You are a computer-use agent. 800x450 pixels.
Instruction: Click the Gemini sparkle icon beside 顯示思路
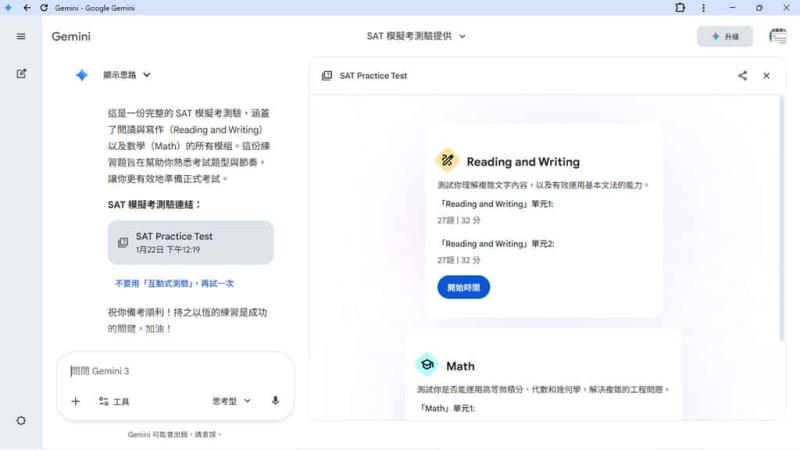click(x=82, y=75)
